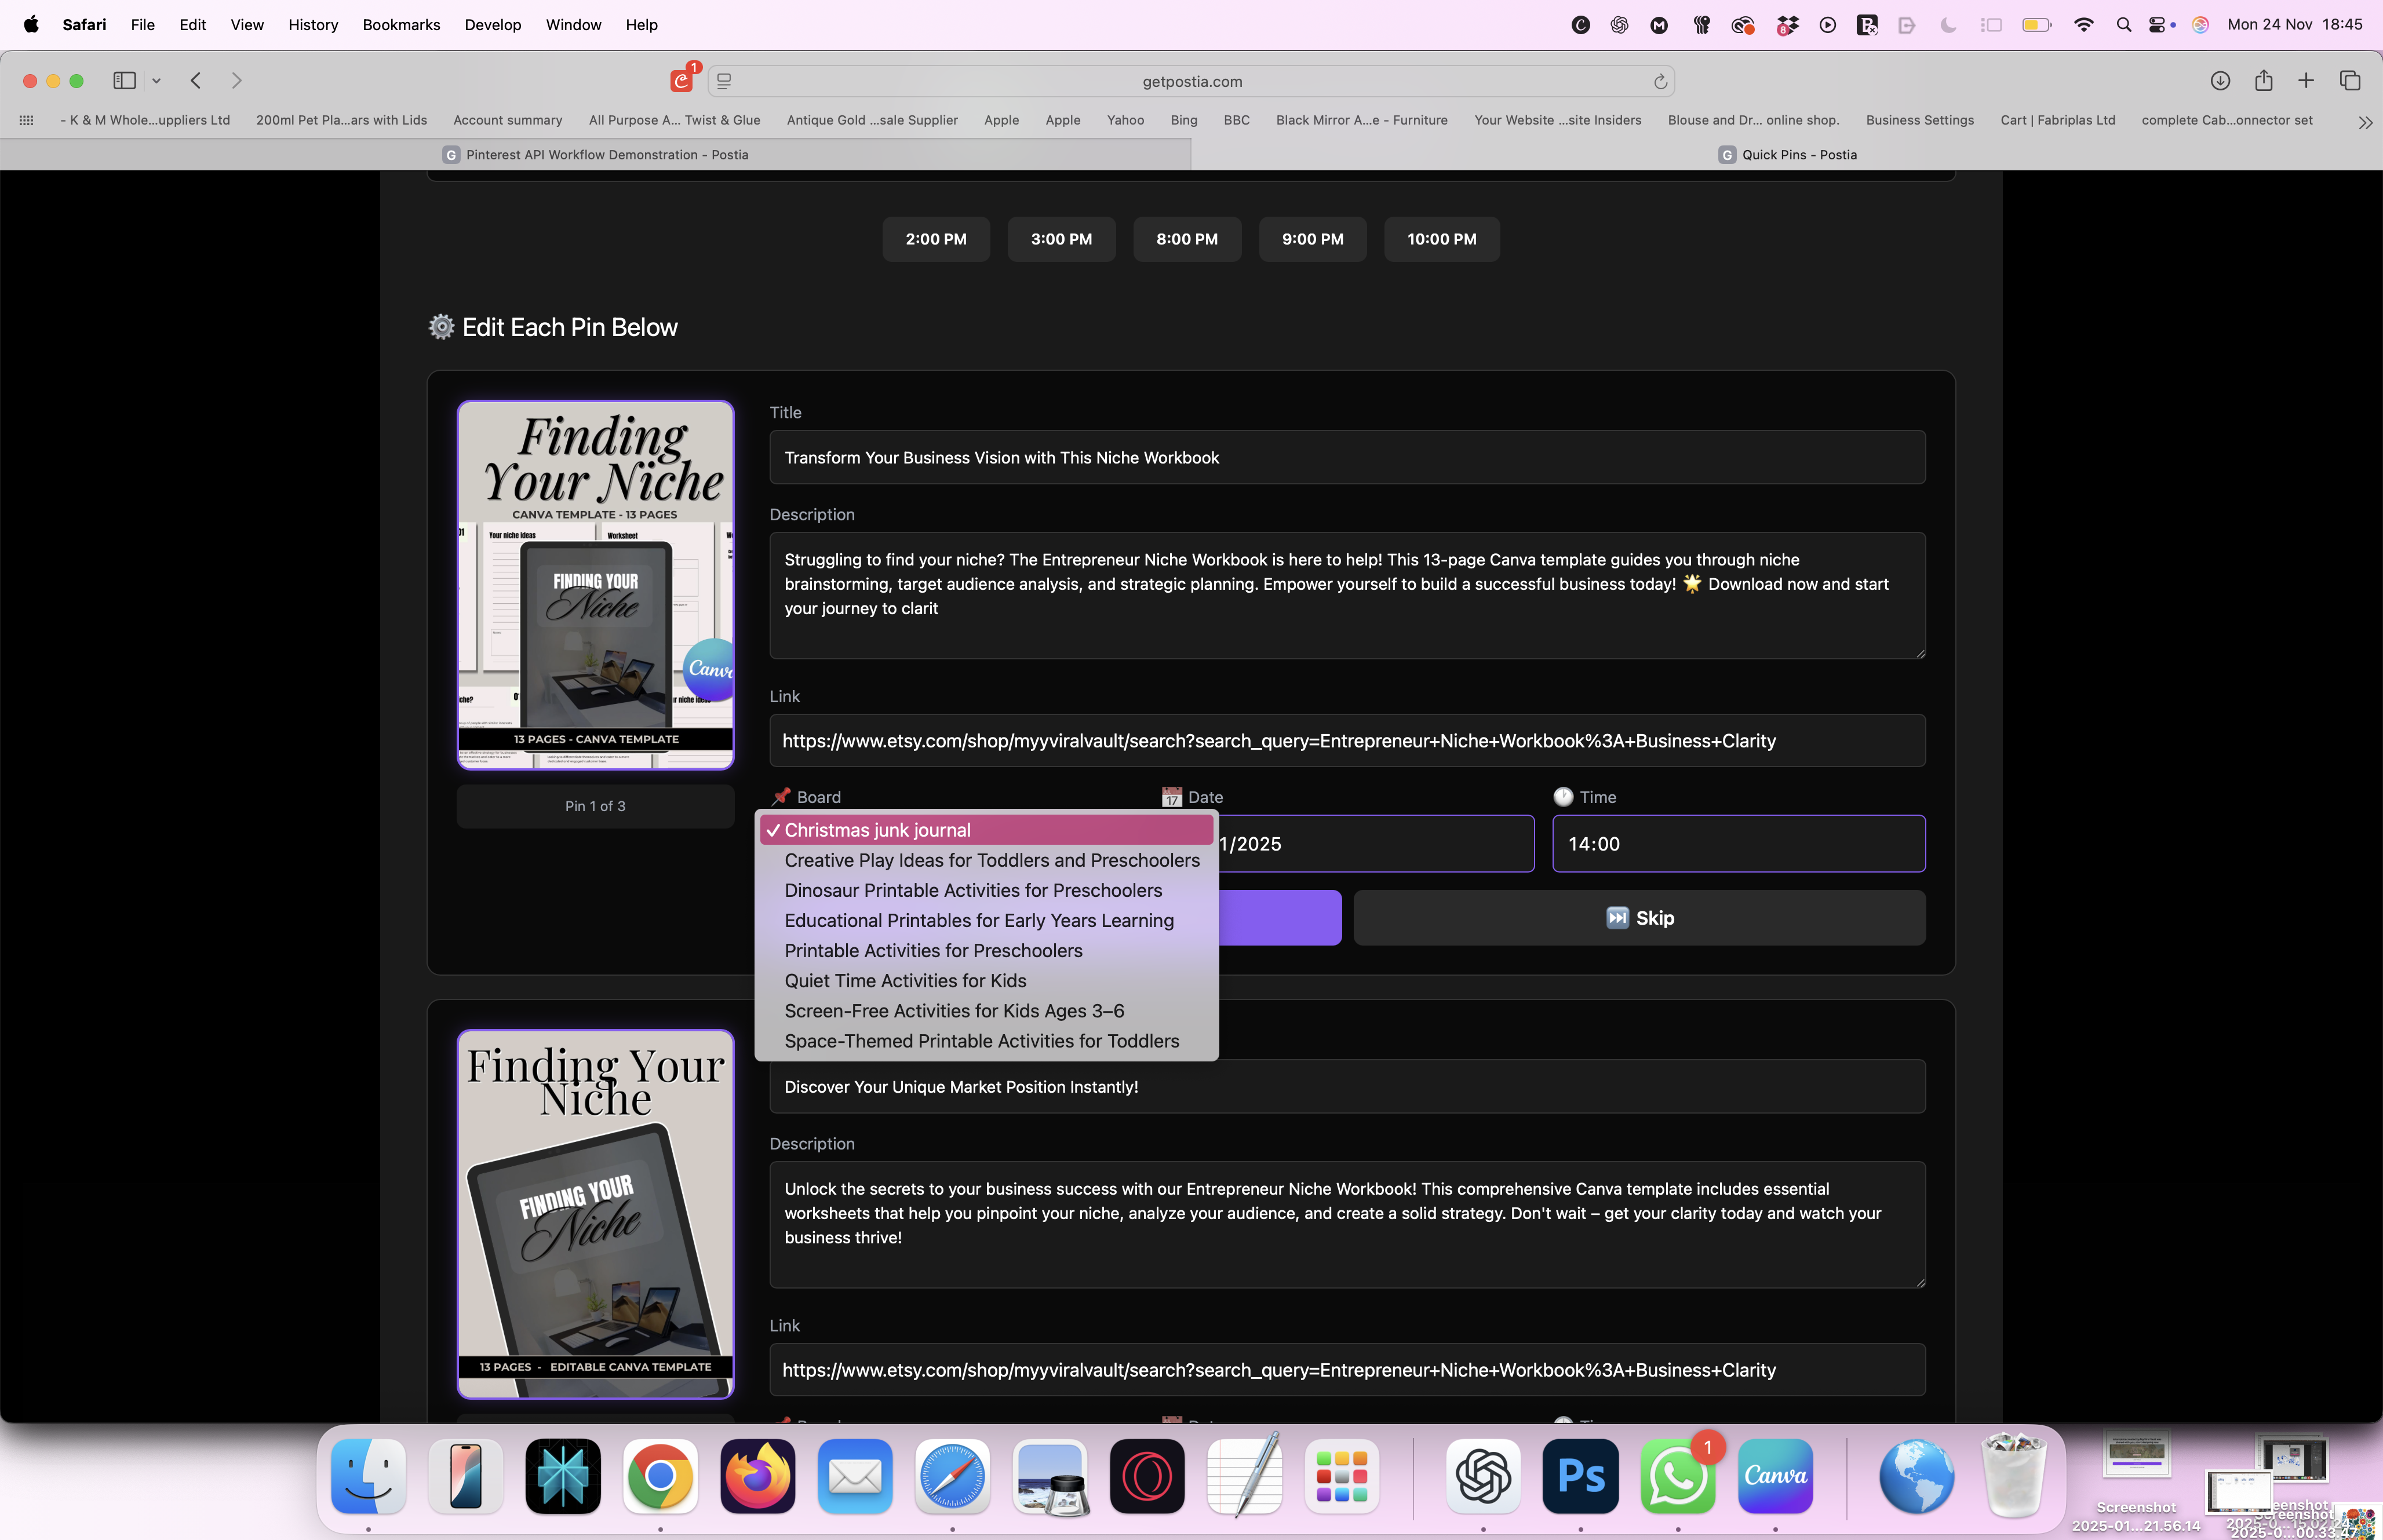2383x1540 pixels.
Task: Click the Safari sidebar toggle icon
Action: [125, 81]
